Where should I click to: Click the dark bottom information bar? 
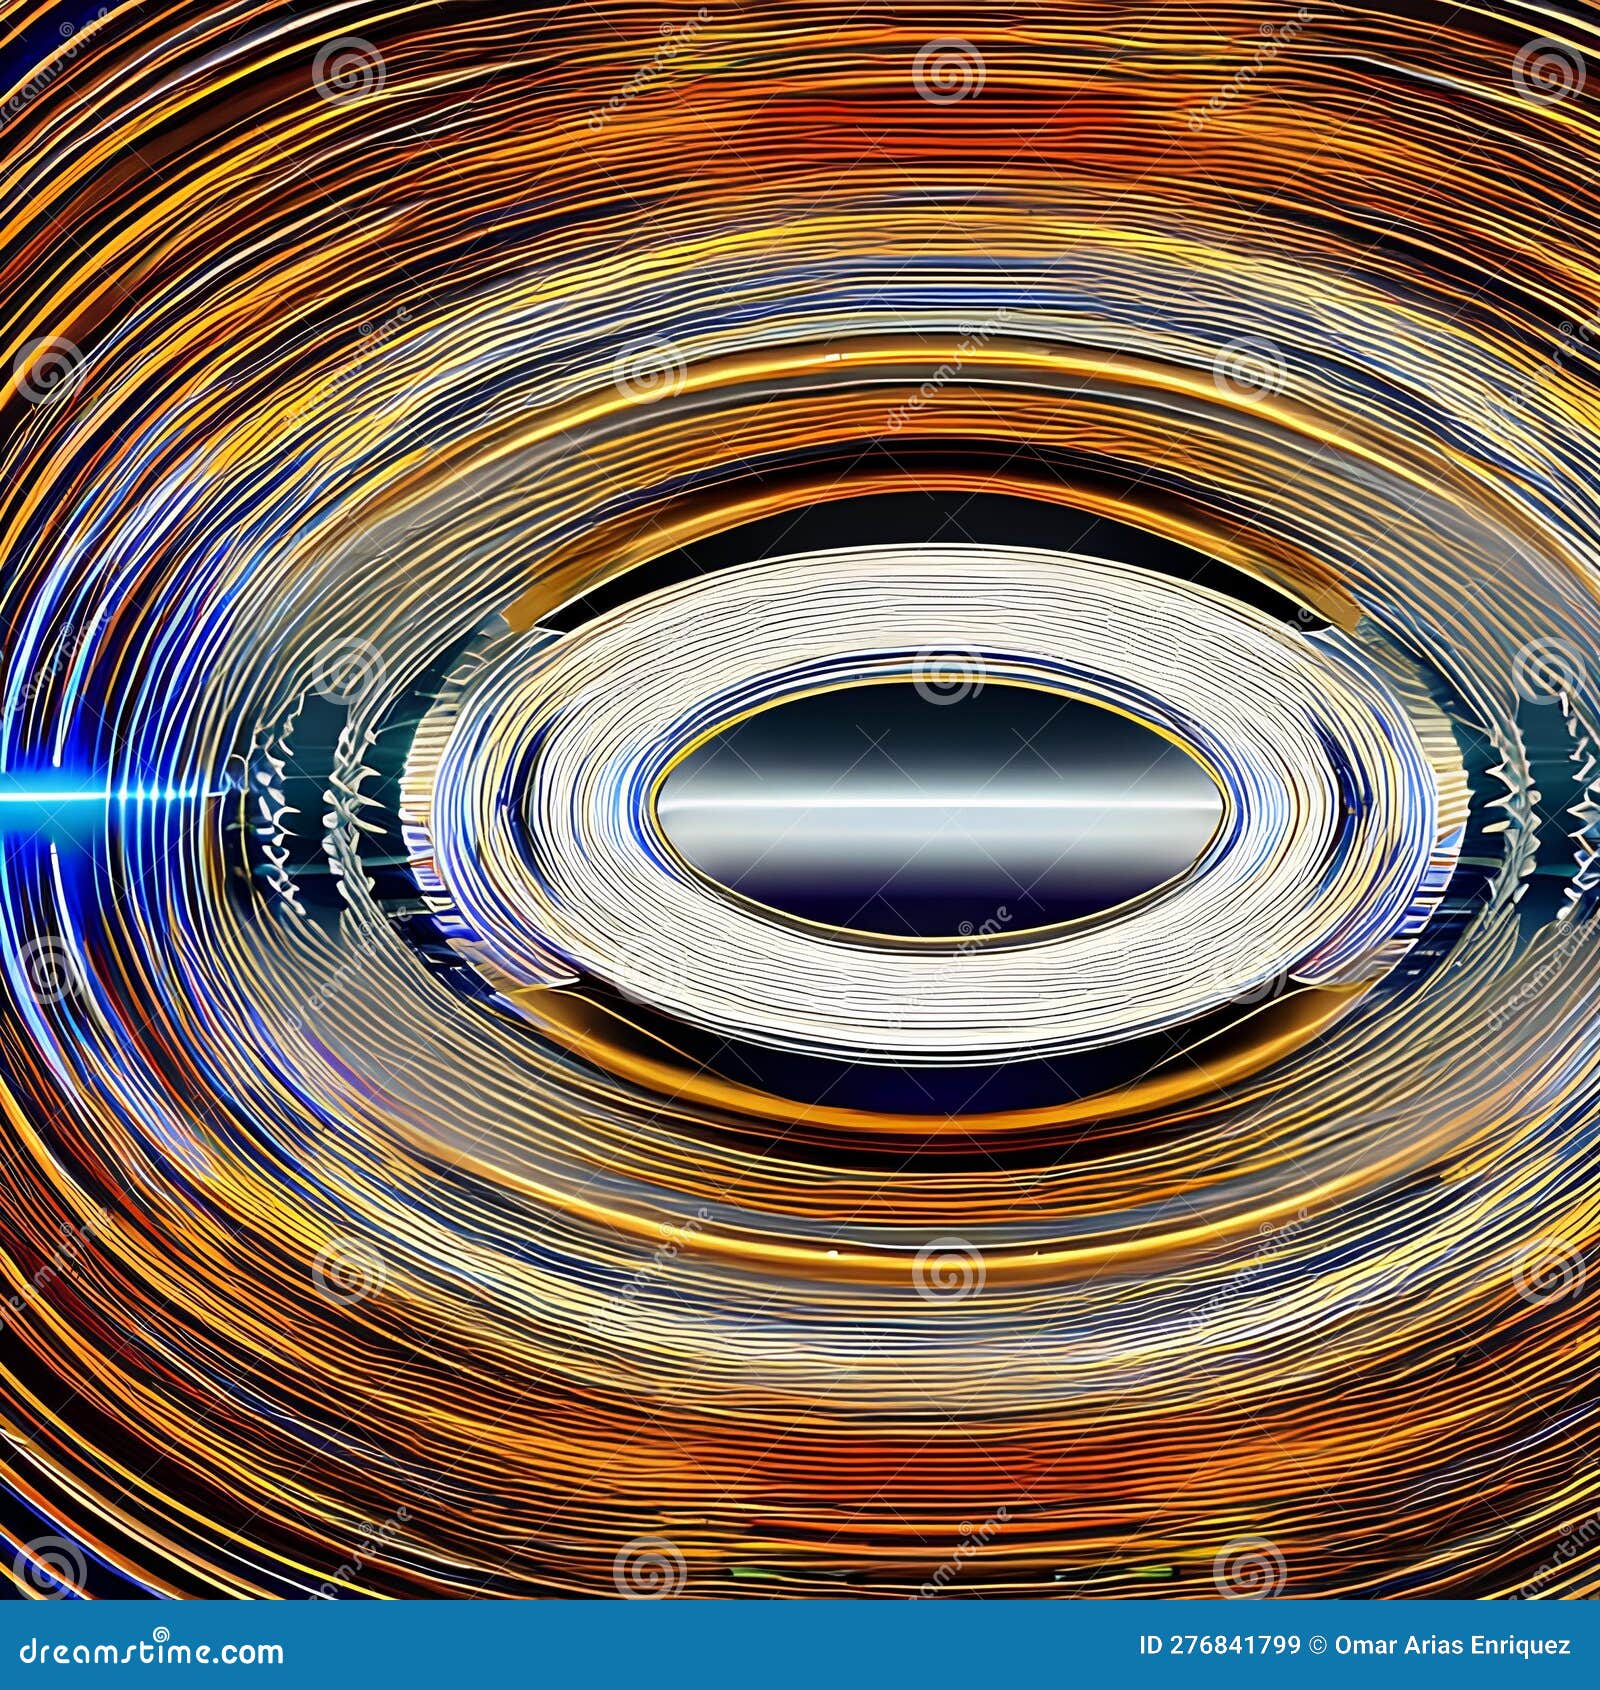coord(800,1645)
